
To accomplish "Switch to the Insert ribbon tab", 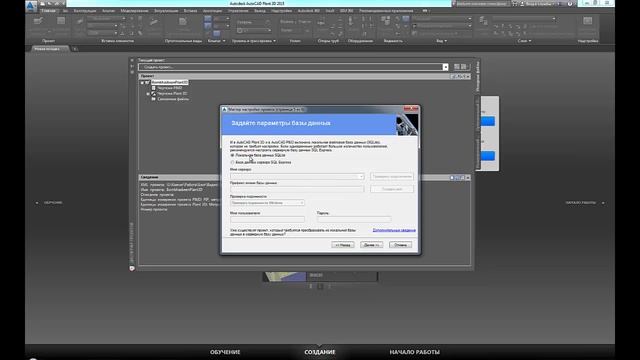I will pos(190,11).
